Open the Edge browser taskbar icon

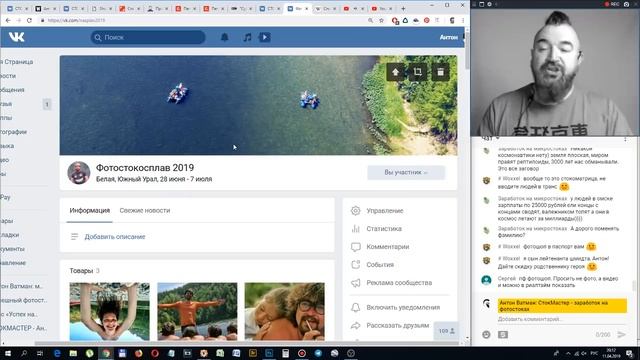(x=57, y=353)
